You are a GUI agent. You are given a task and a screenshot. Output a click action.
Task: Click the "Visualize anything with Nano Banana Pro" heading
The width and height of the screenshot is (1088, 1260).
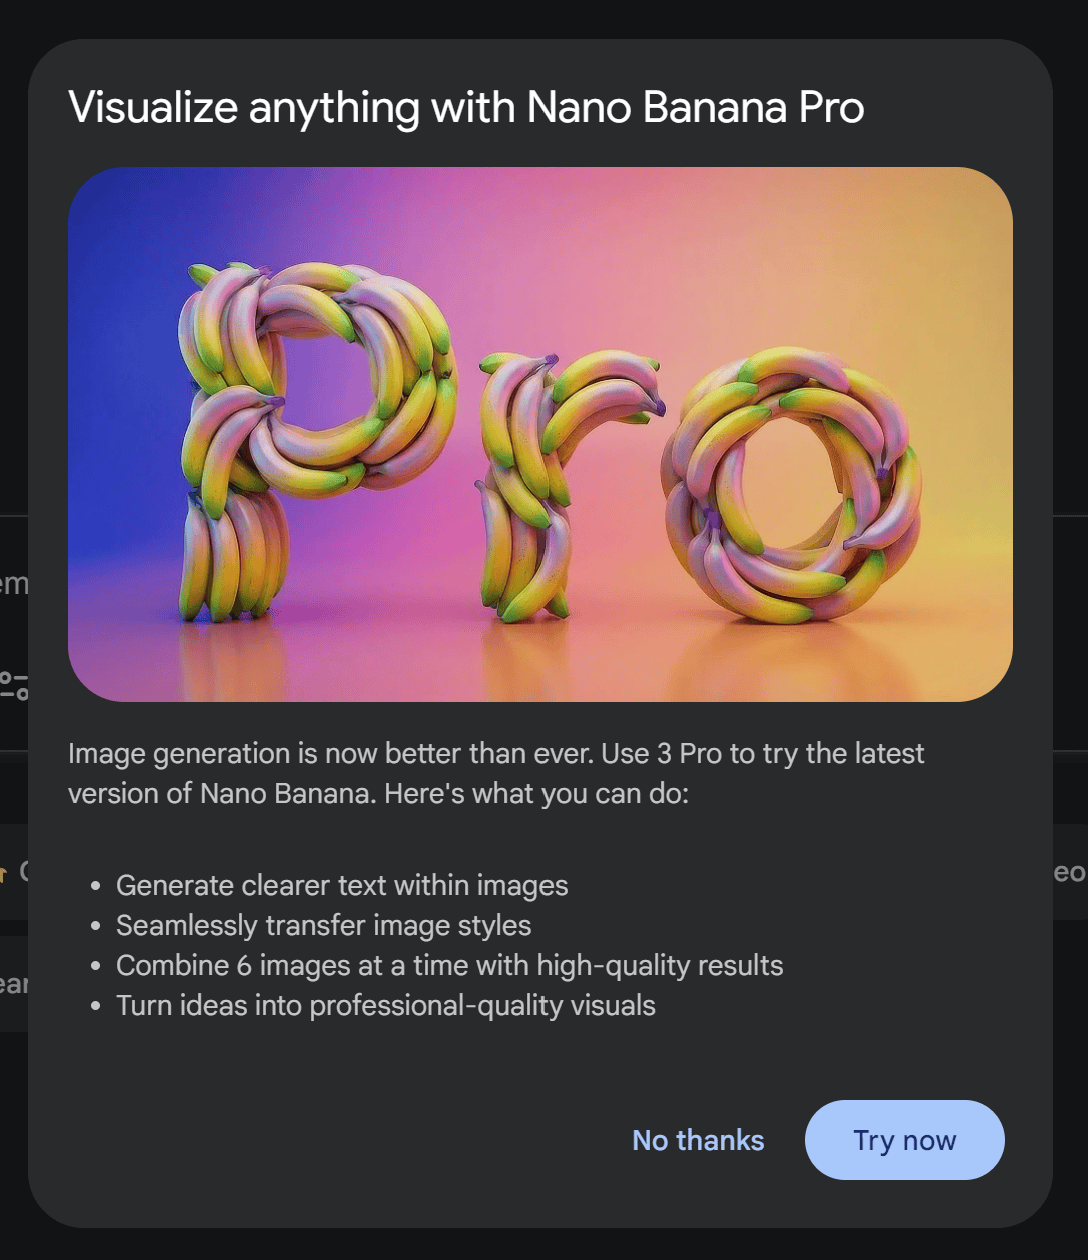click(466, 107)
